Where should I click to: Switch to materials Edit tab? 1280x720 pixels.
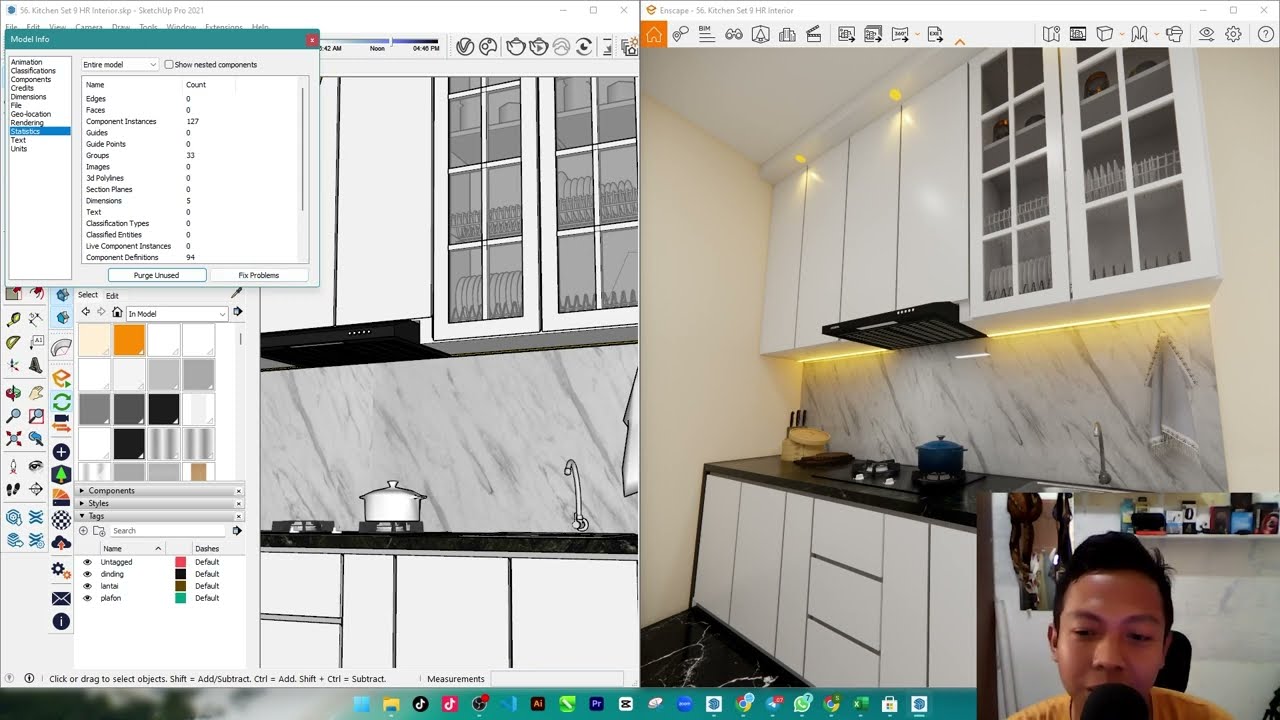pos(112,295)
